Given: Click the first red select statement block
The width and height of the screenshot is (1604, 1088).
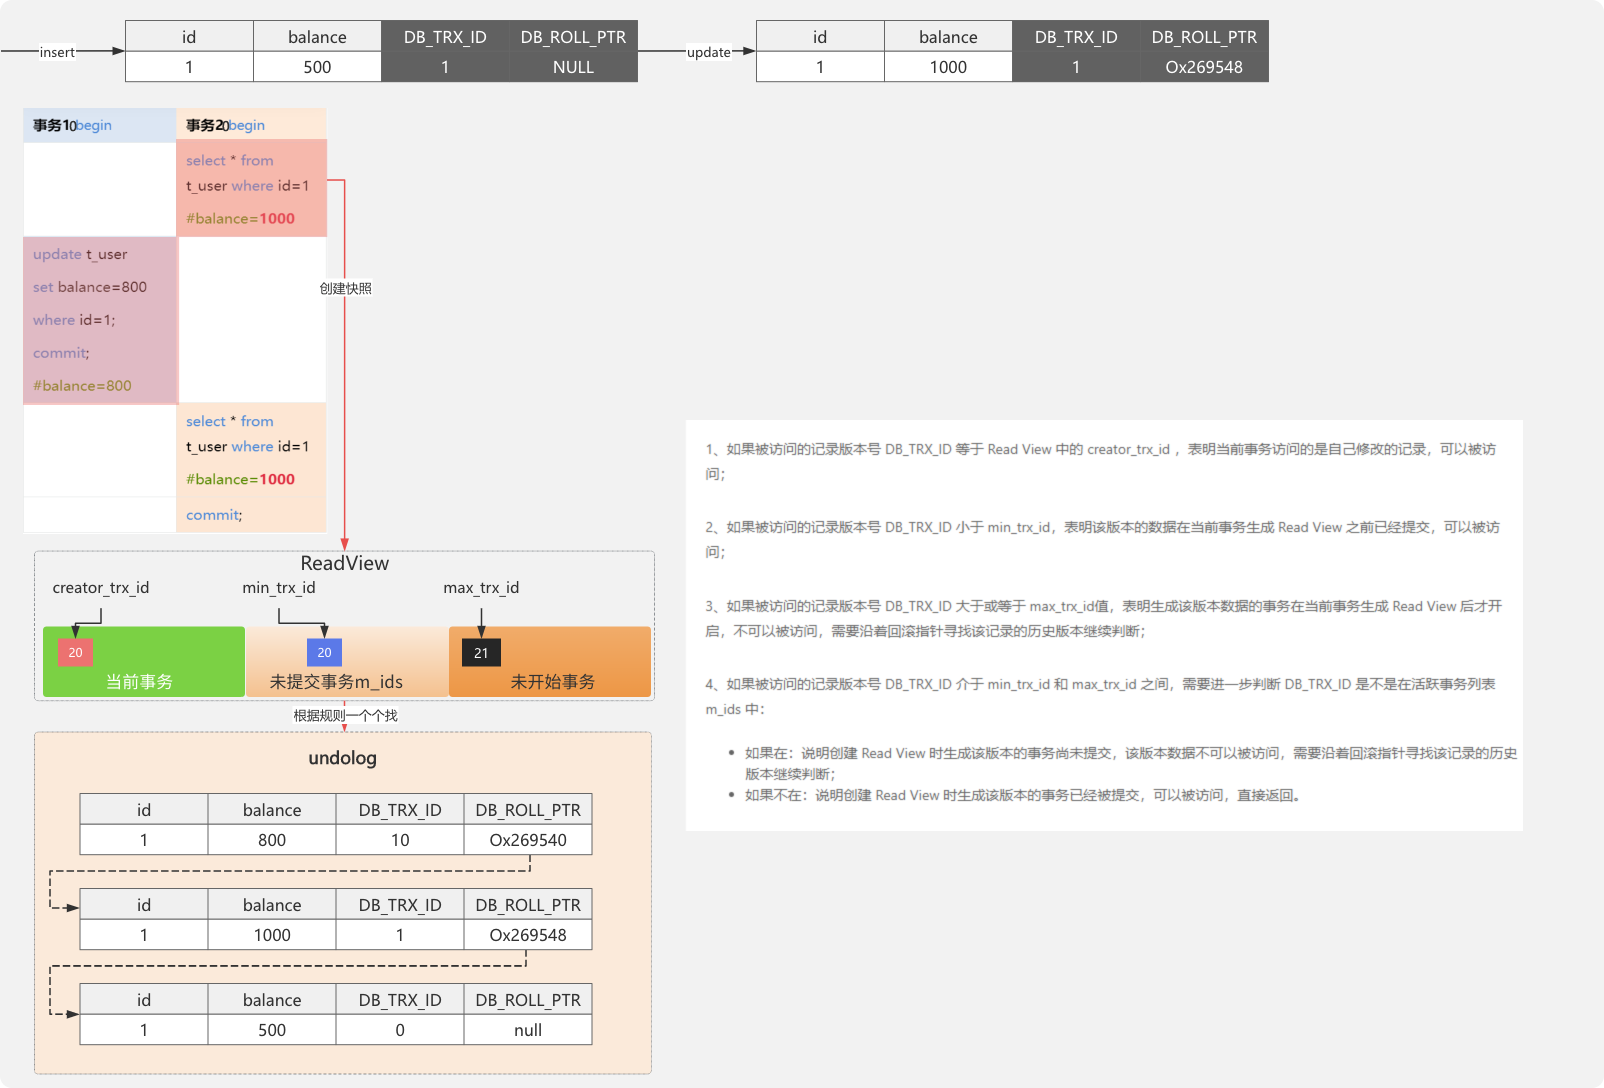Looking at the screenshot, I should pos(251,188).
